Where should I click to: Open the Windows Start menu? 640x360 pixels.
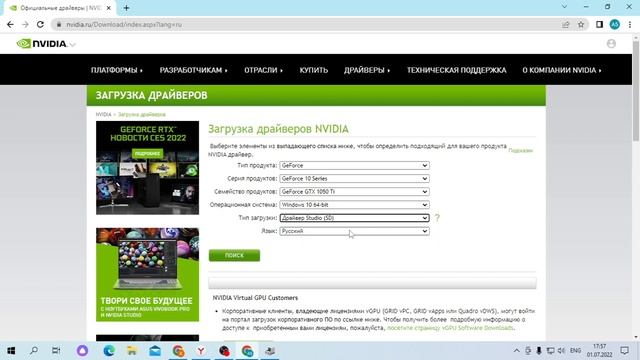11,351
